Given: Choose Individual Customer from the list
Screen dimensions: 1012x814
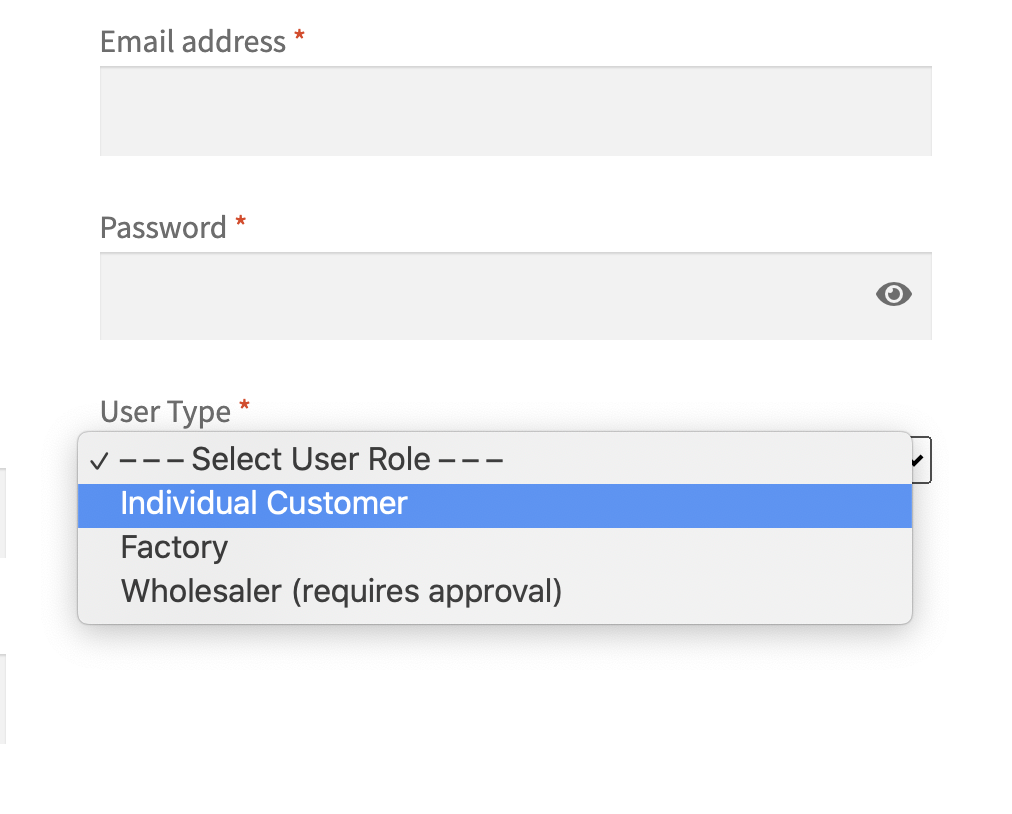Looking at the screenshot, I should coord(494,504).
